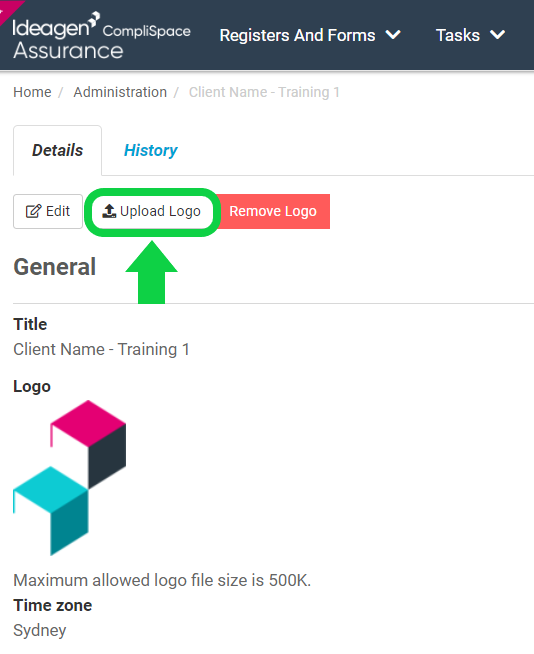
Task: Click the Edit button
Action: pyautogui.click(x=48, y=211)
